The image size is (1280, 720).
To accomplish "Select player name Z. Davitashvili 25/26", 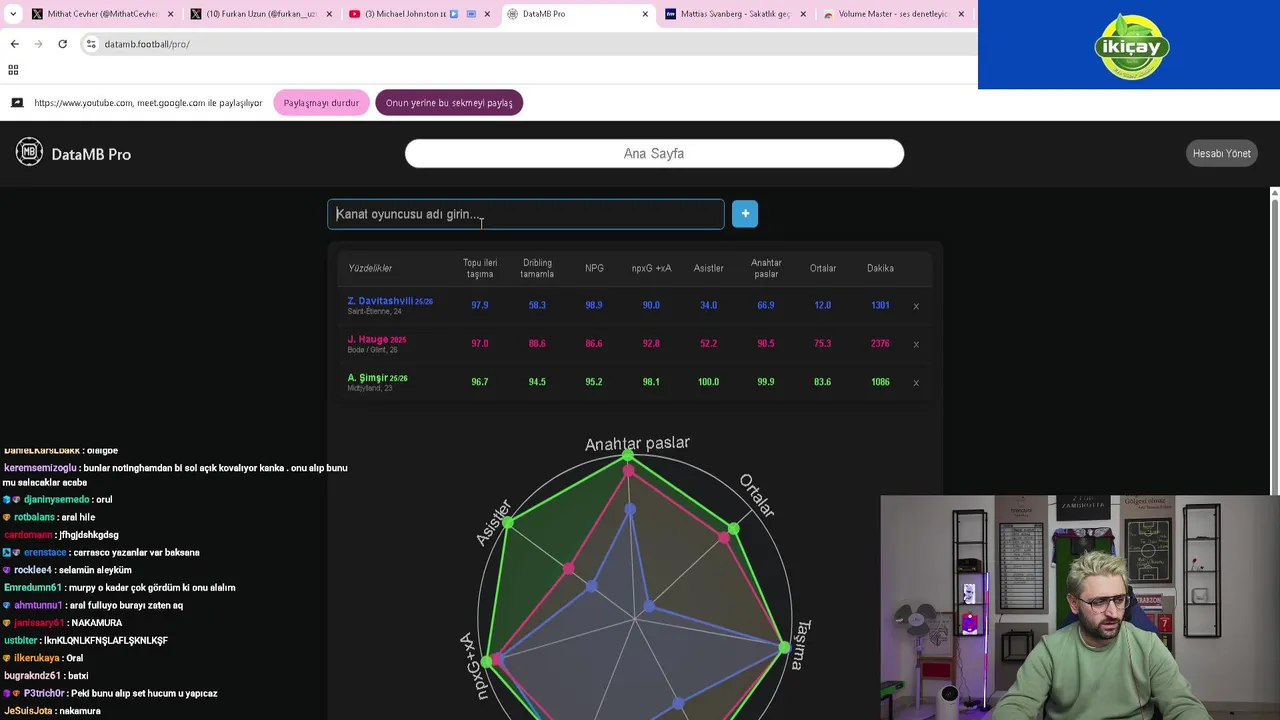I will [x=390, y=301].
